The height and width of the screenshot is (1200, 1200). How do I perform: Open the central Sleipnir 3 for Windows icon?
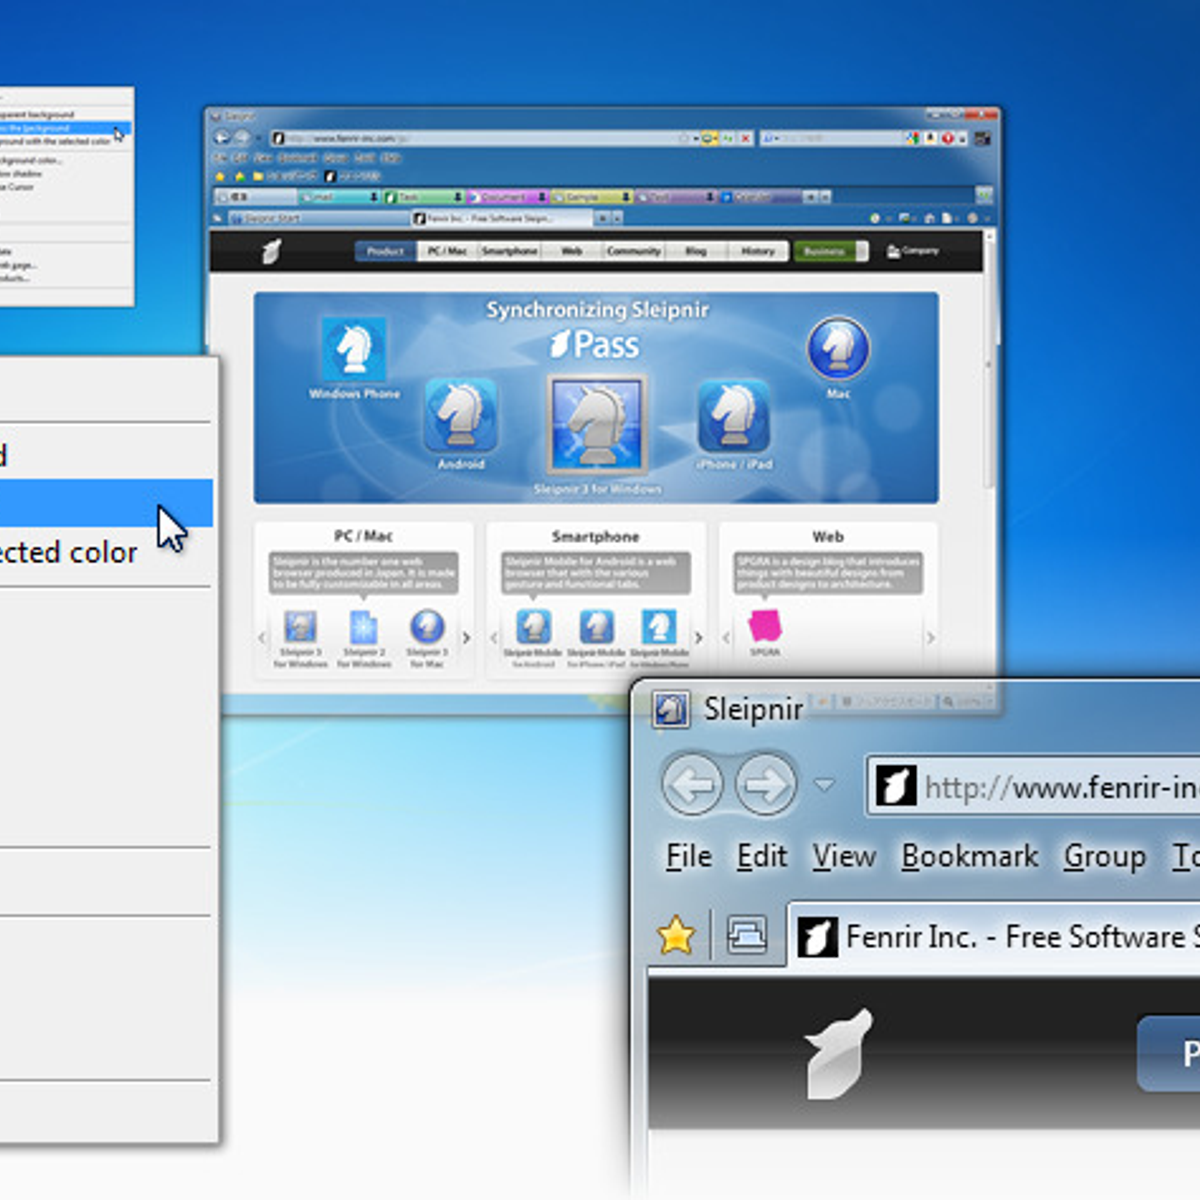point(597,425)
